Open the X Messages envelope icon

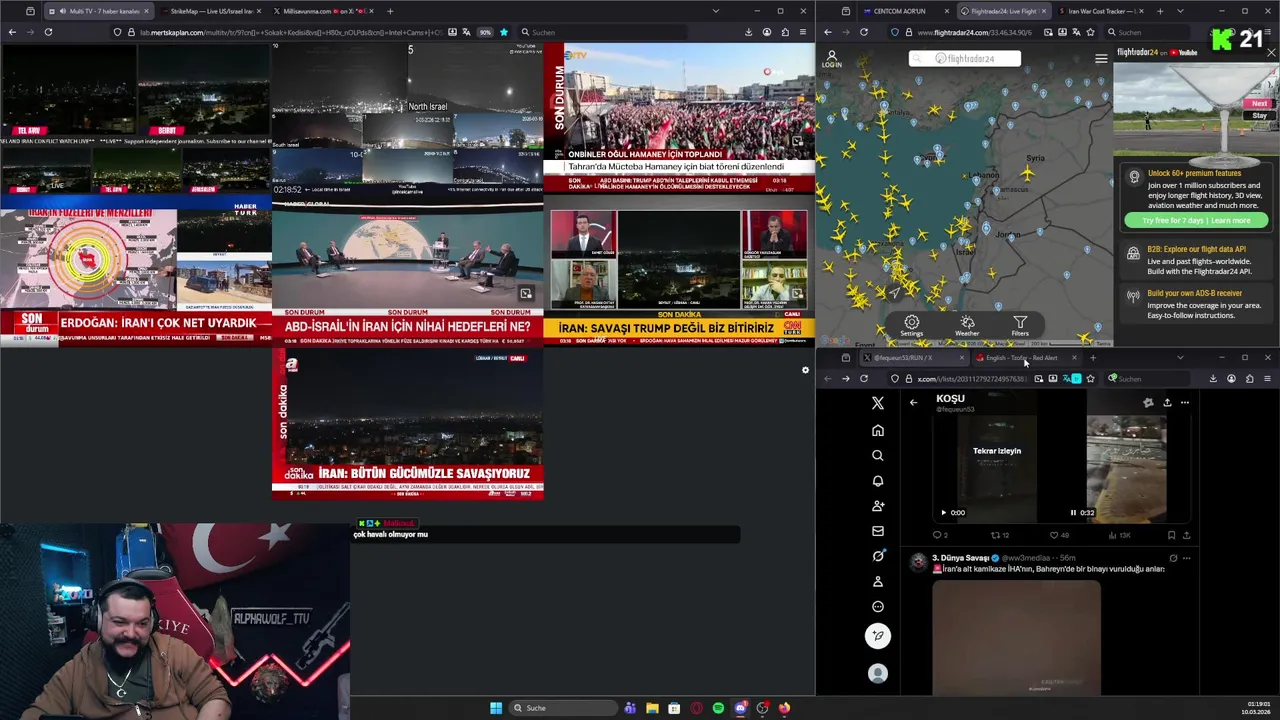pos(878,531)
